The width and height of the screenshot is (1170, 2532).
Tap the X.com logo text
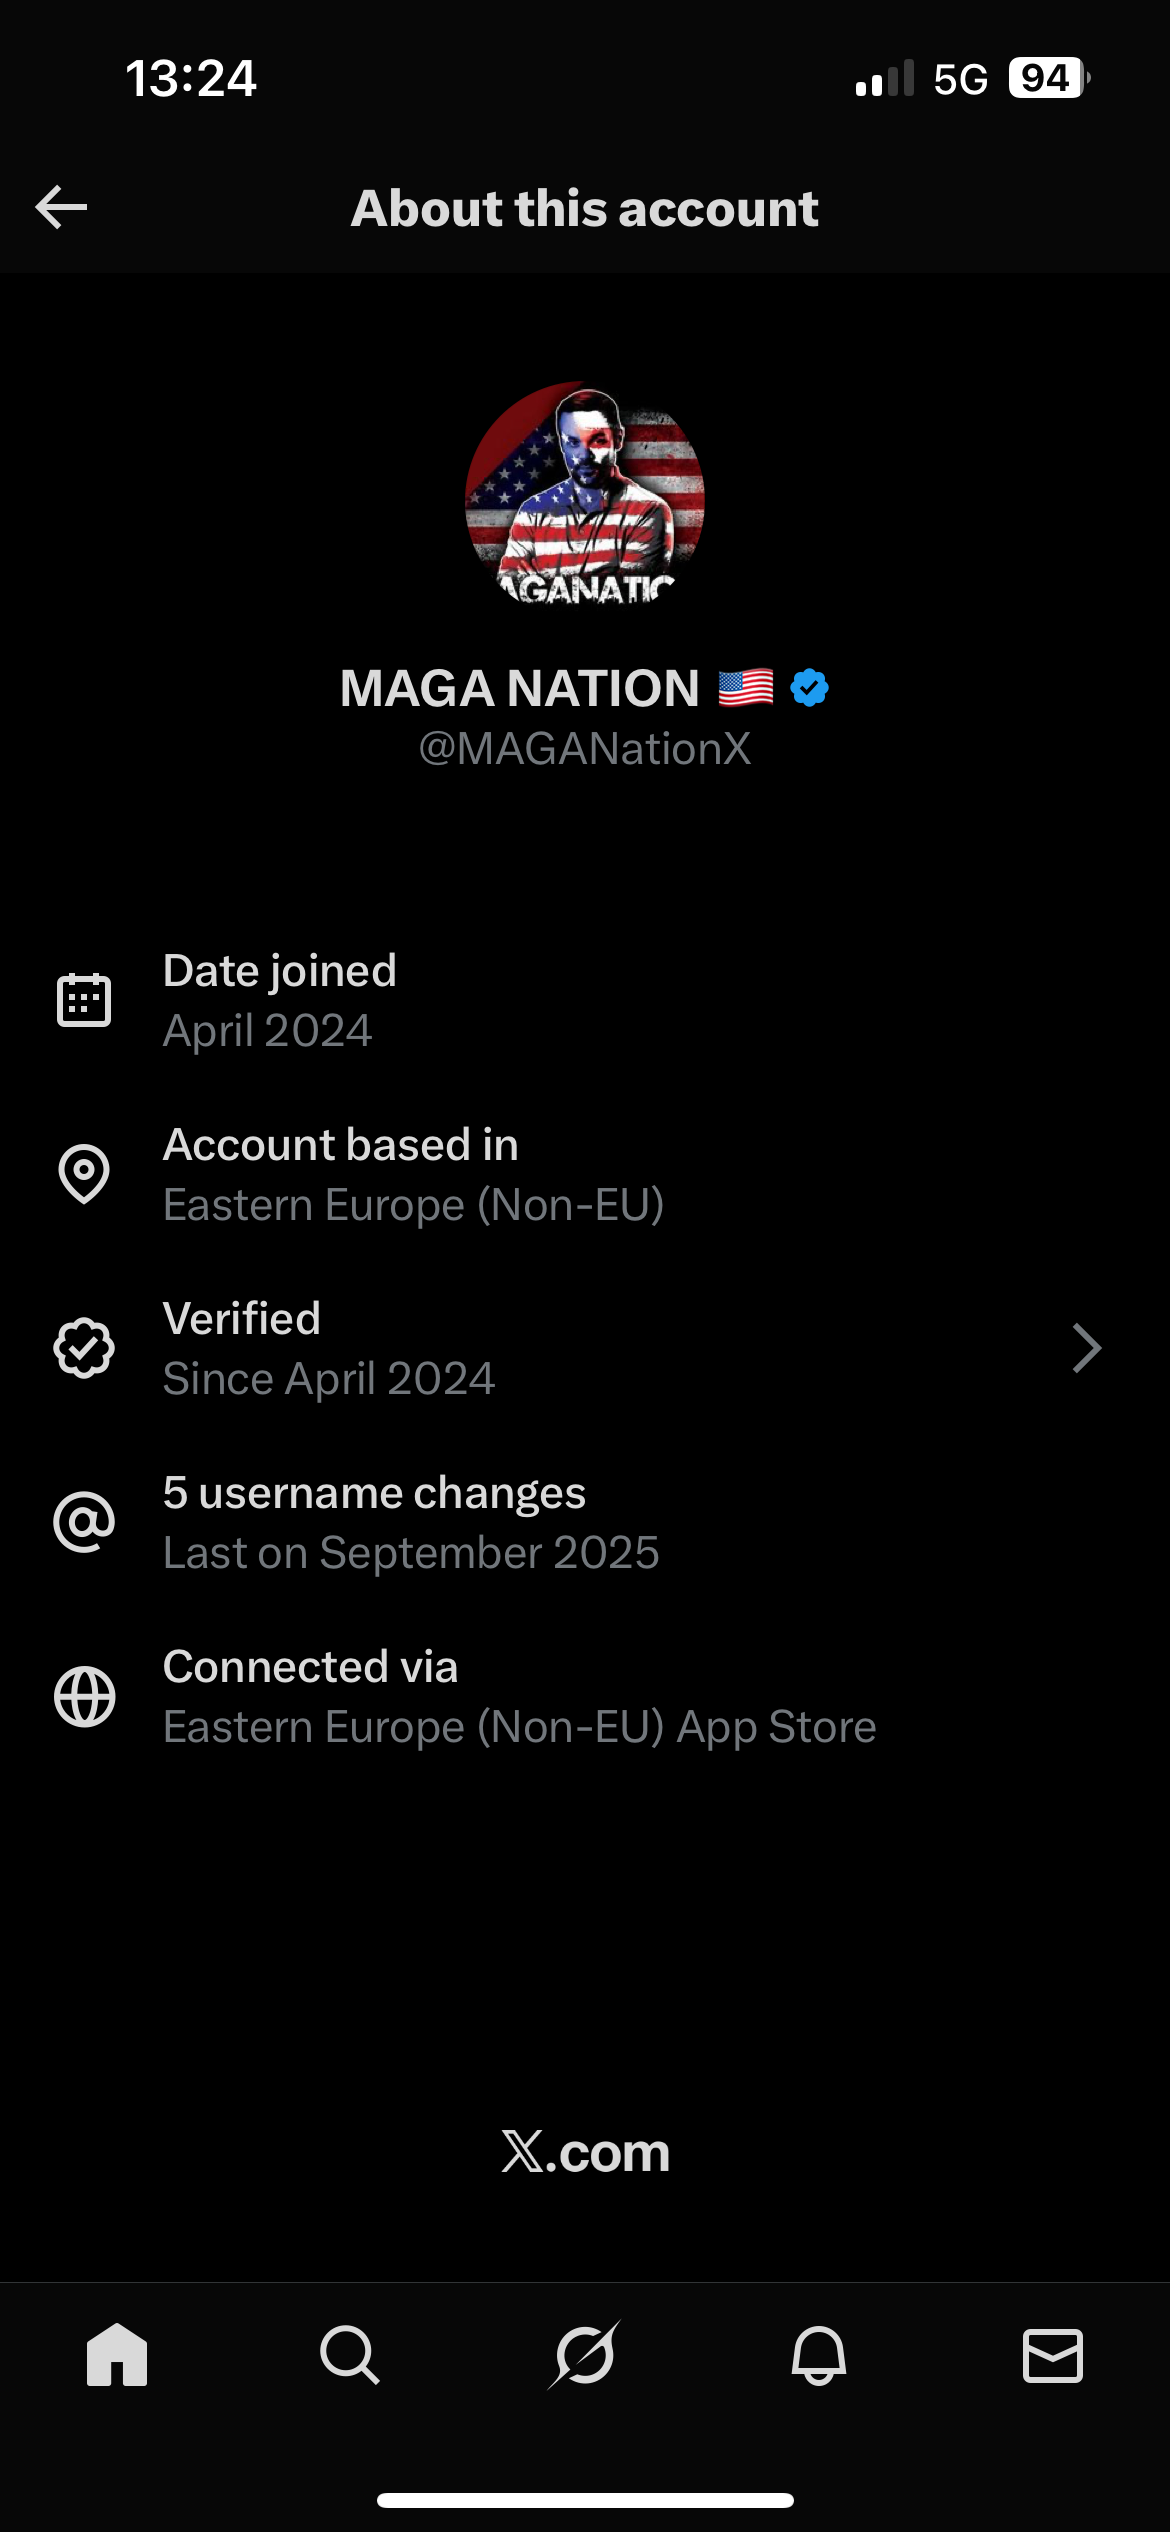pyautogui.click(x=585, y=2152)
